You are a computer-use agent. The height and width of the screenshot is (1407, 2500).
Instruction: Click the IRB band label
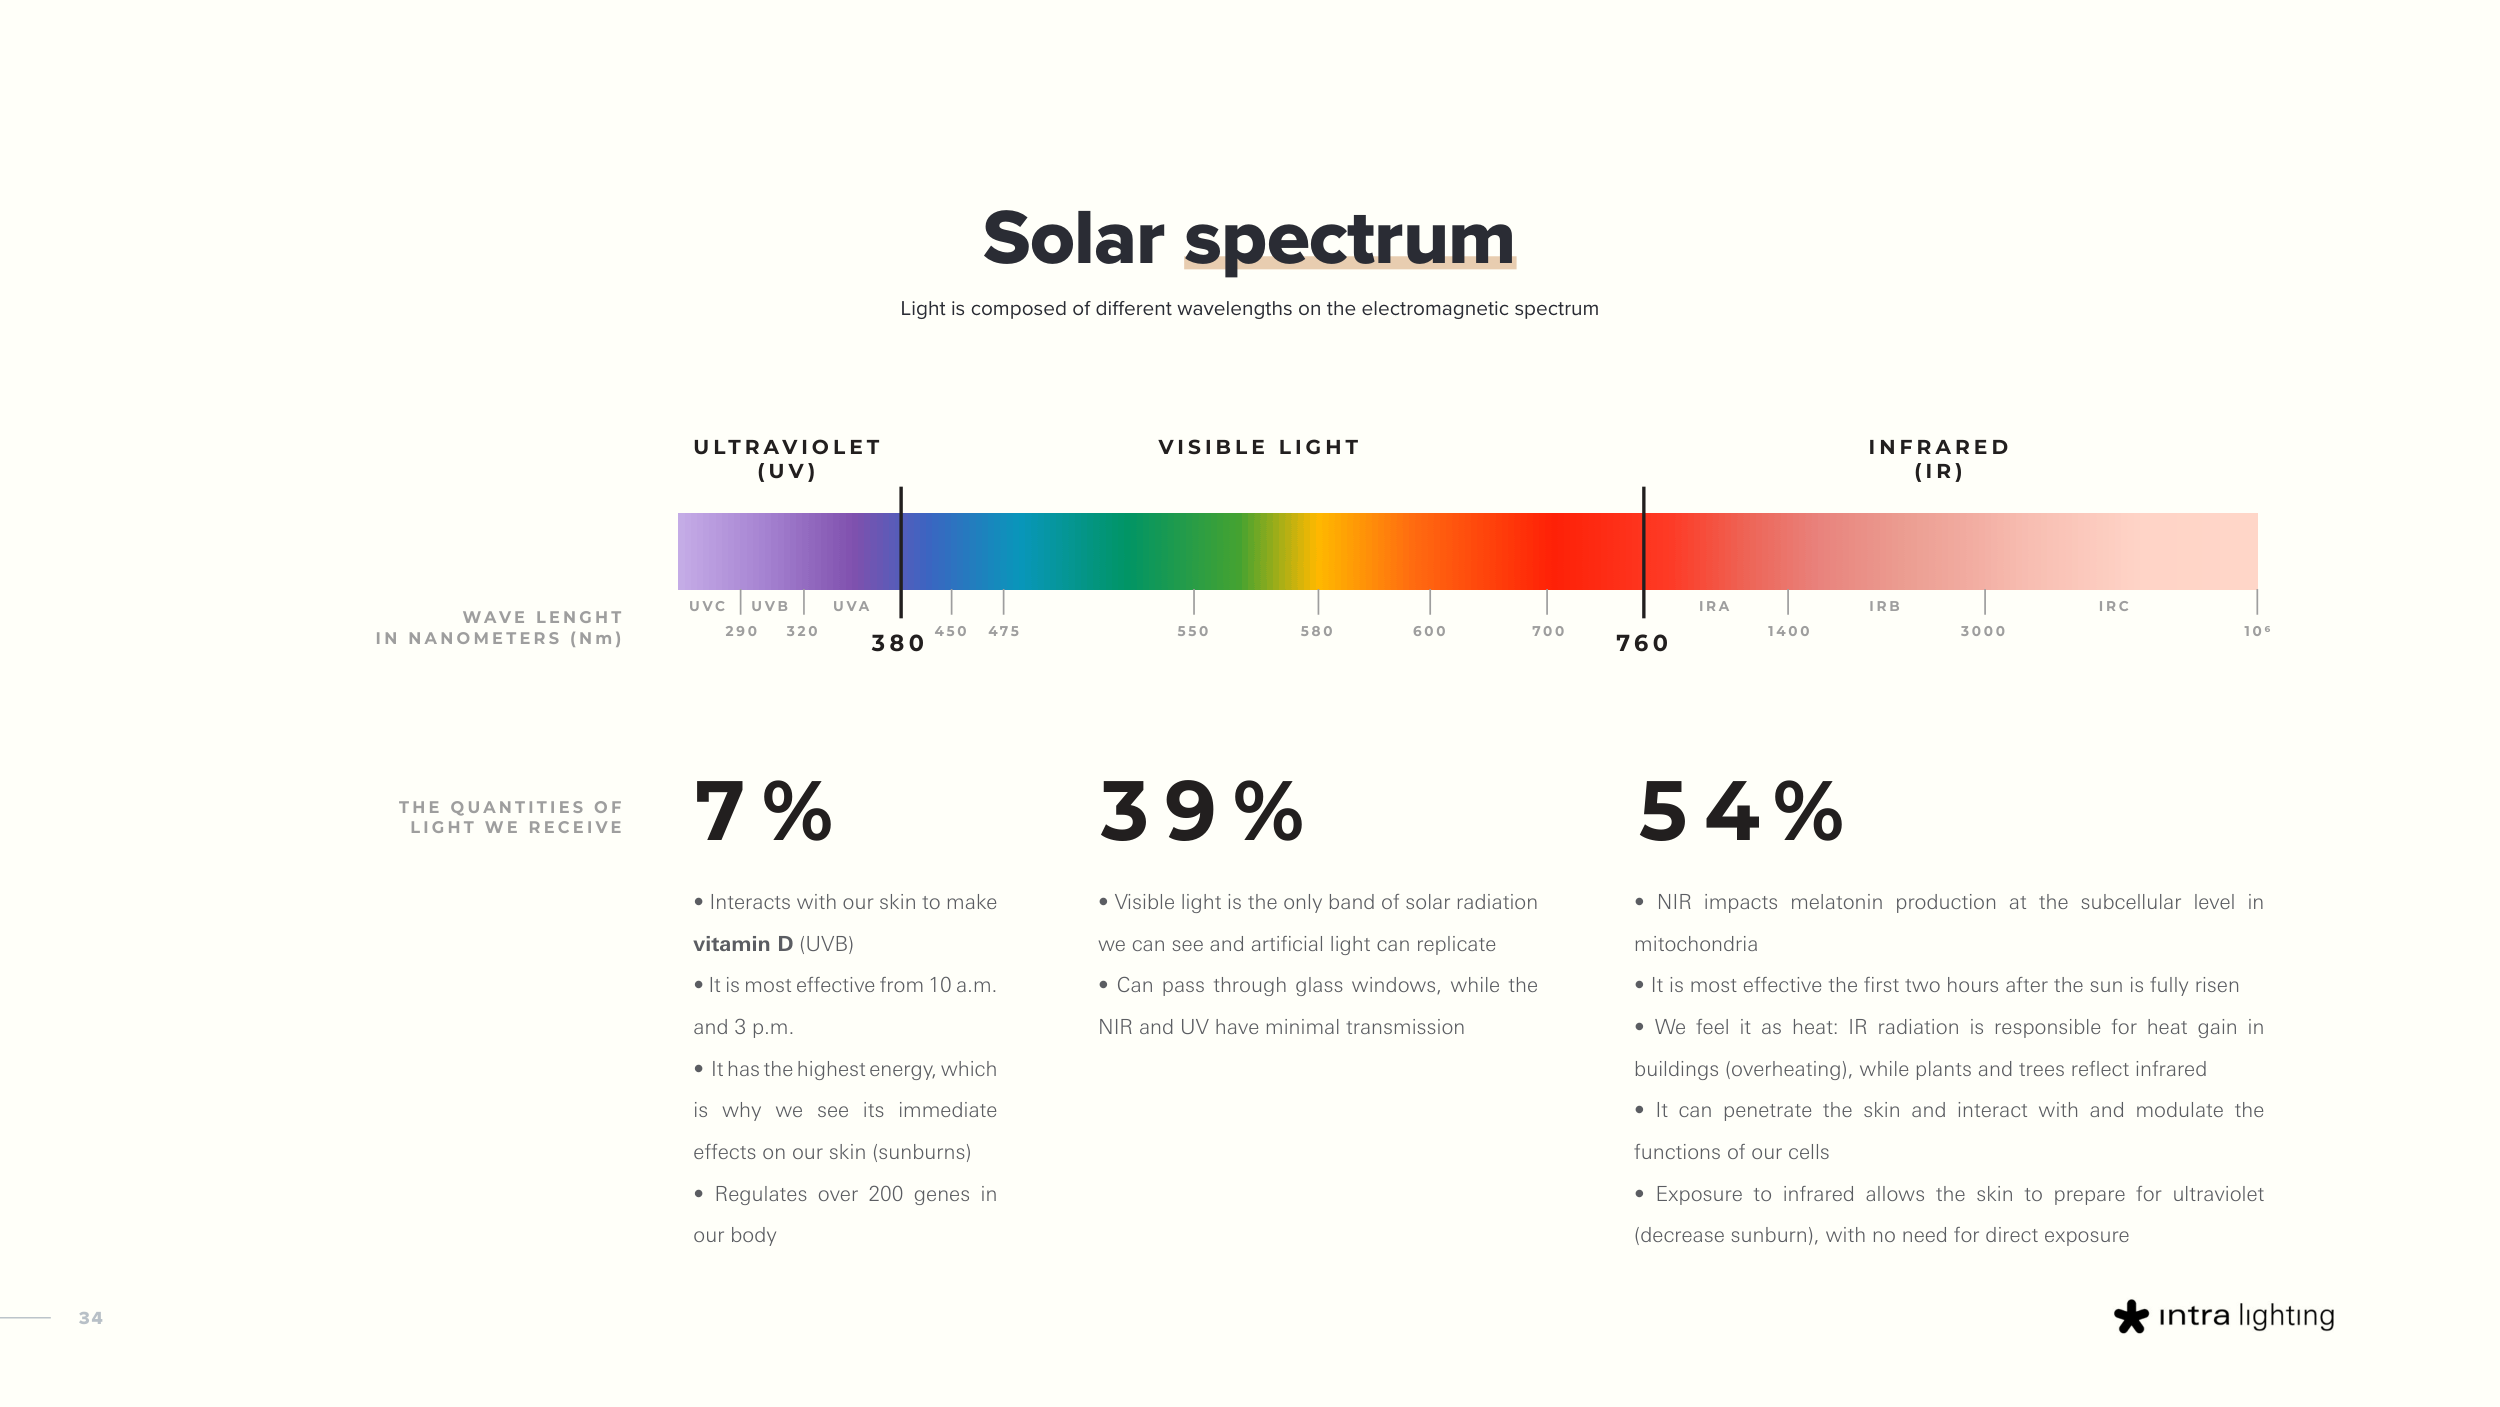1884,606
